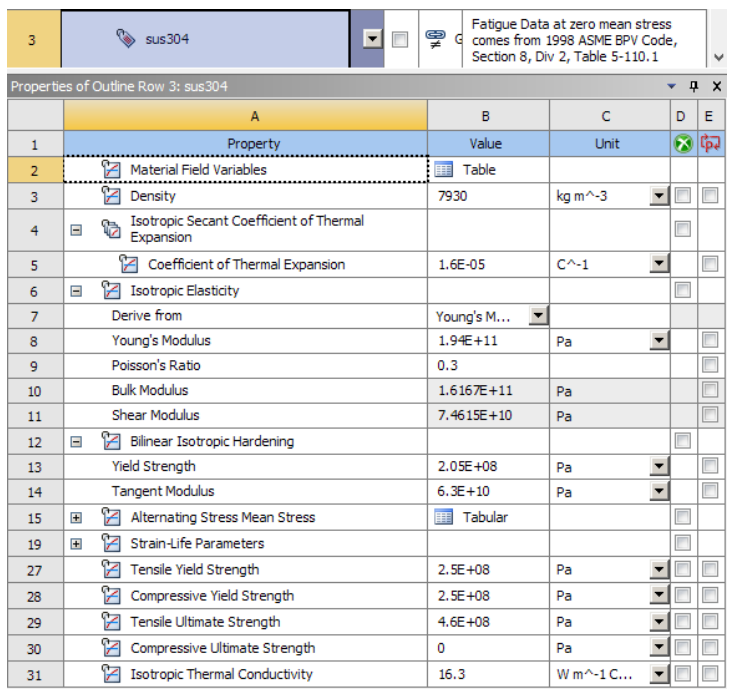The height and width of the screenshot is (697, 735).
Task: Select column B header
Action: tap(488, 116)
